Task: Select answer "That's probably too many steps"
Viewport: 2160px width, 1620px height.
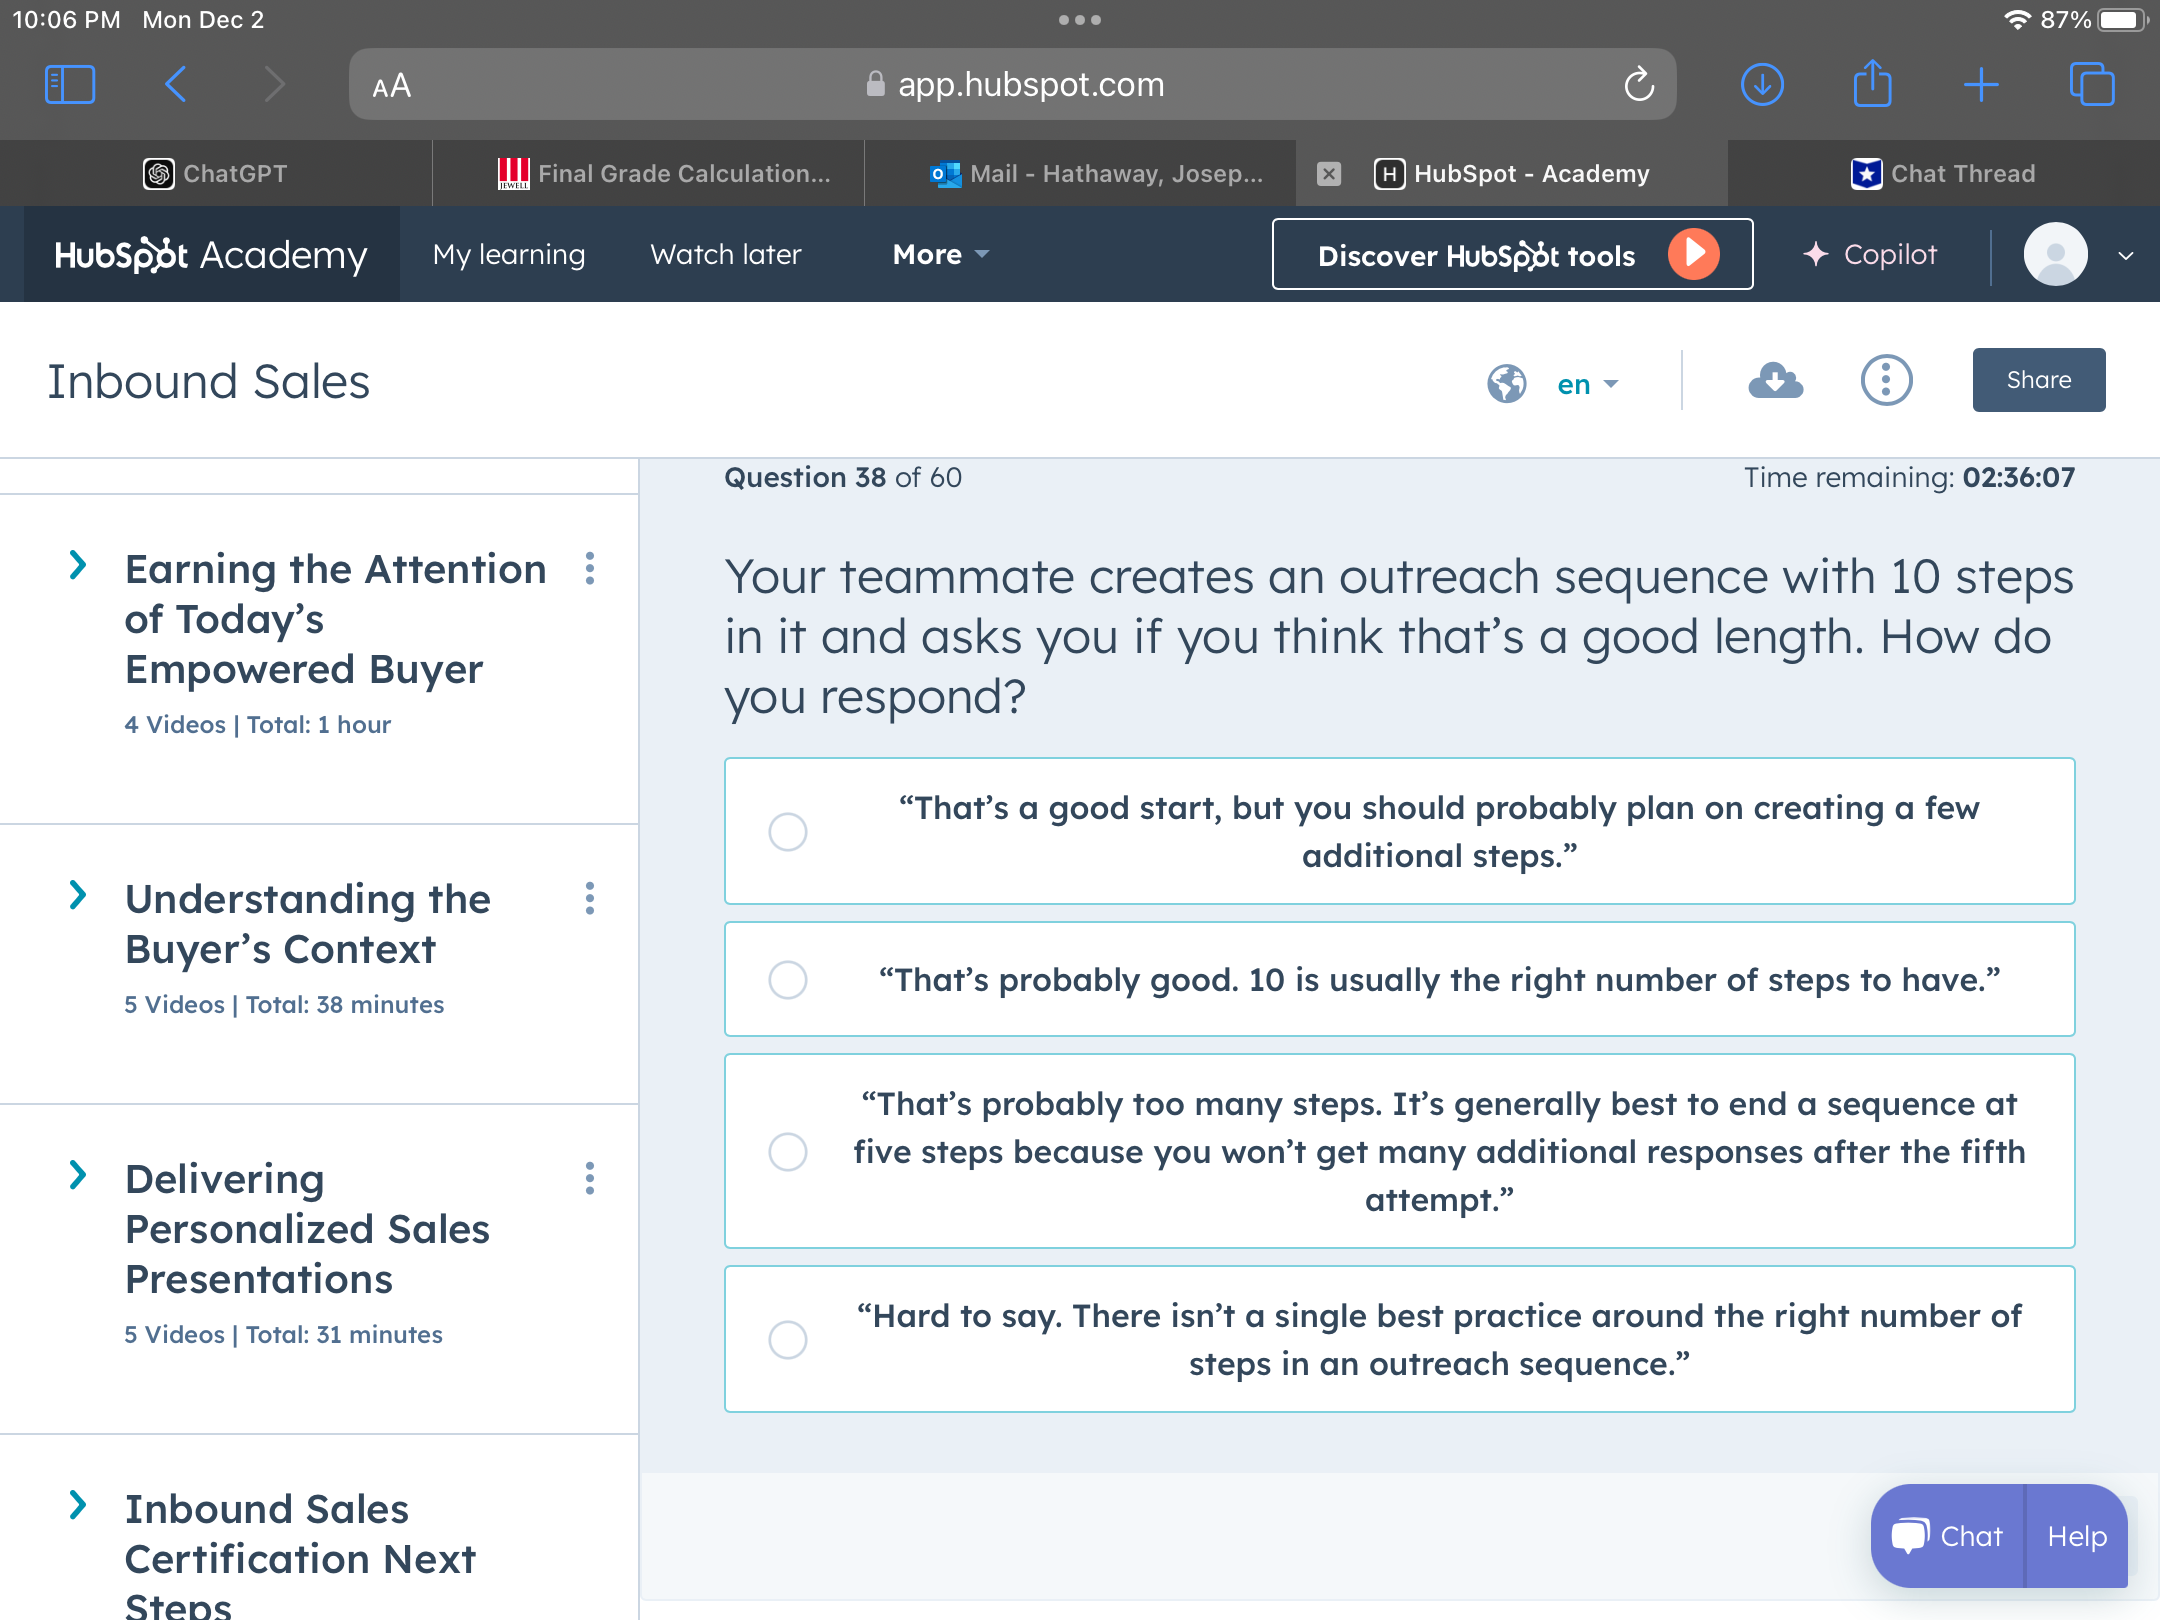Action: click(788, 1152)
